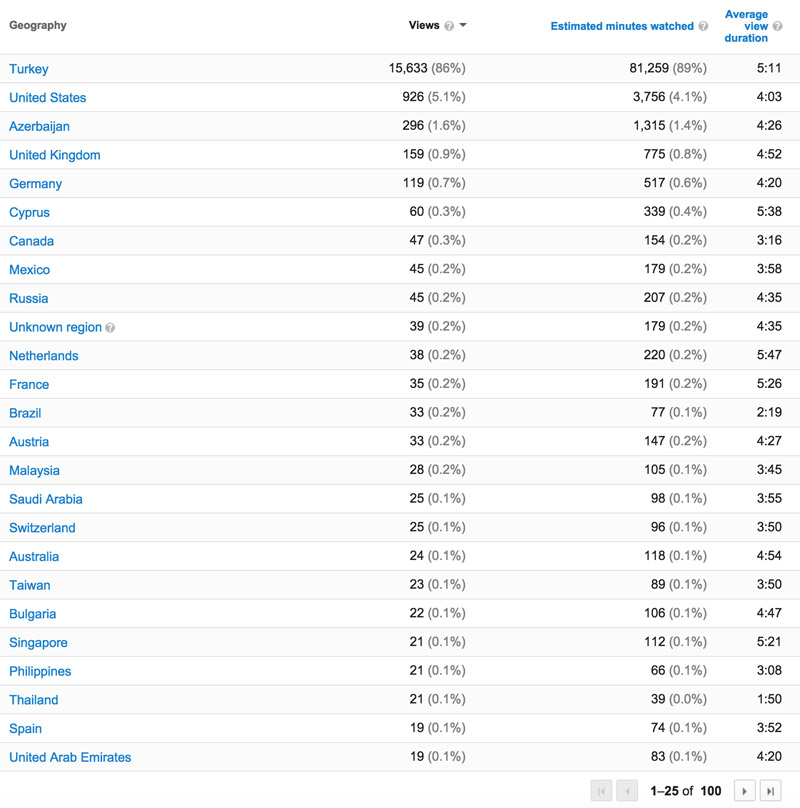Select Azerbaijan in geography list
Screen dimensions: 800x808
39,126
